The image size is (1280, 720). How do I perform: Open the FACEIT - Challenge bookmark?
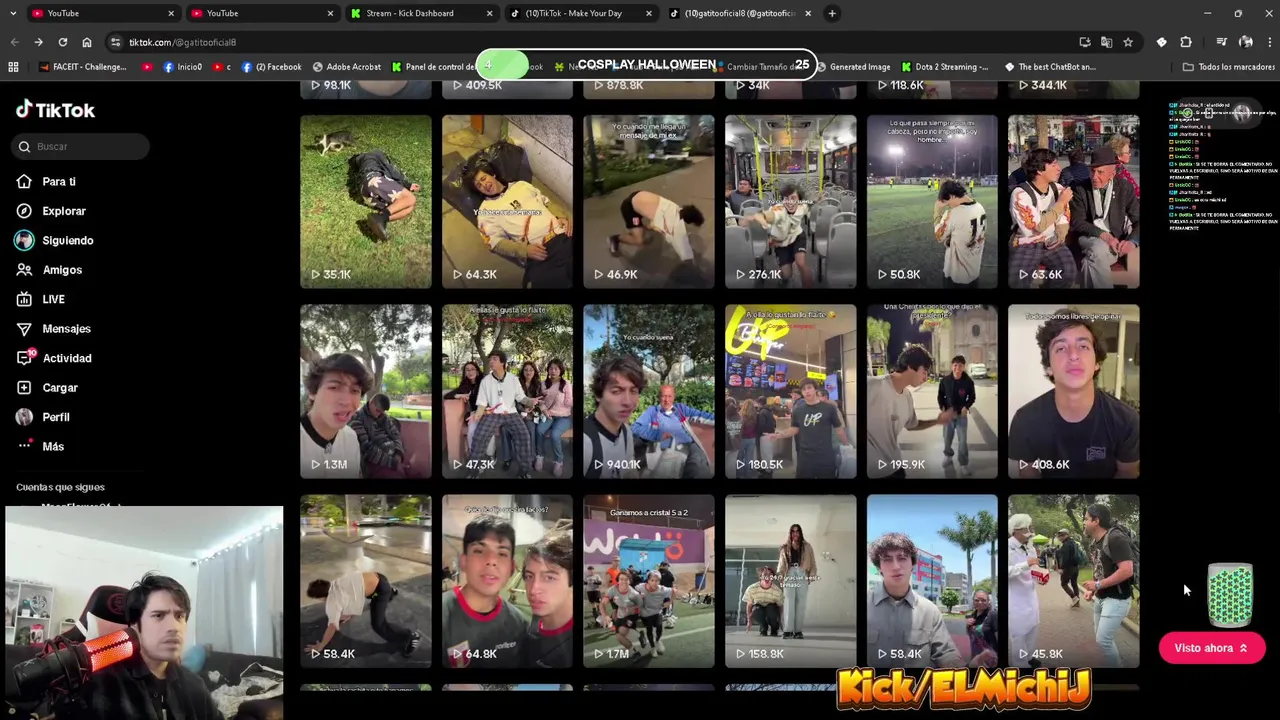click(x=82, y=67)
